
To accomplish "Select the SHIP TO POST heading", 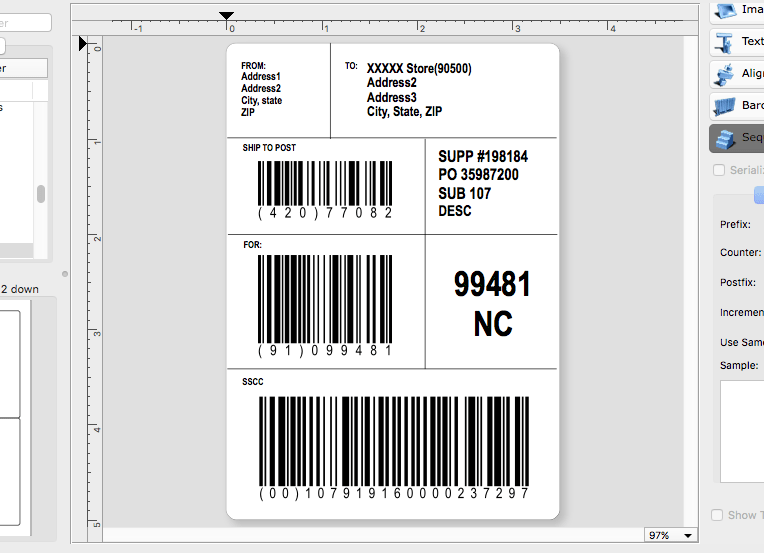I will pos(269,148).
